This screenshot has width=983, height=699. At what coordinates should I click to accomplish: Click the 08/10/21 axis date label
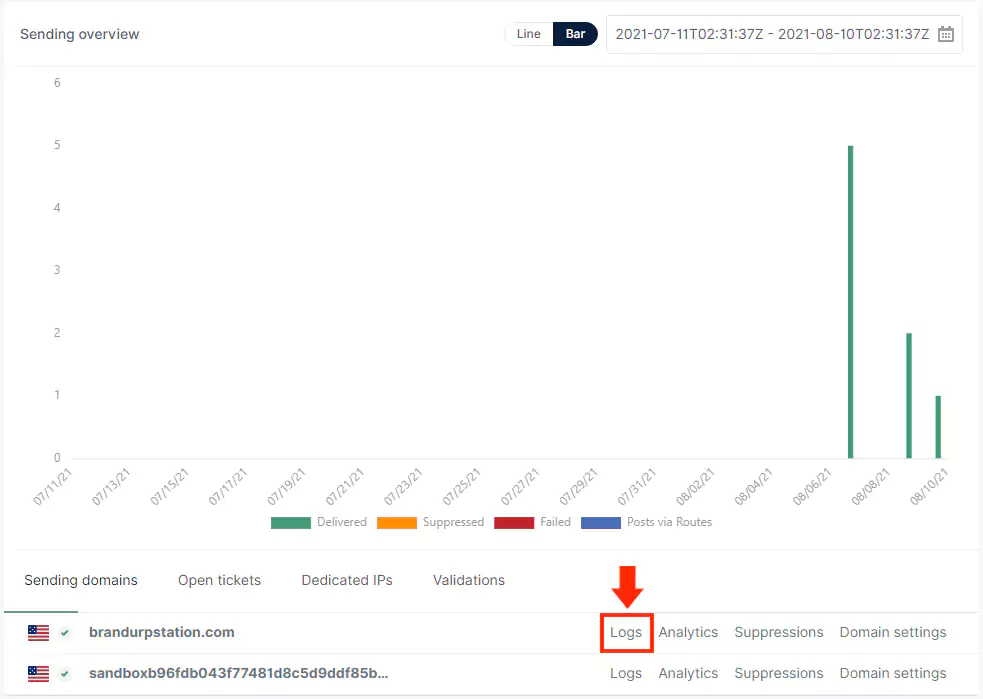click(929, 486)
